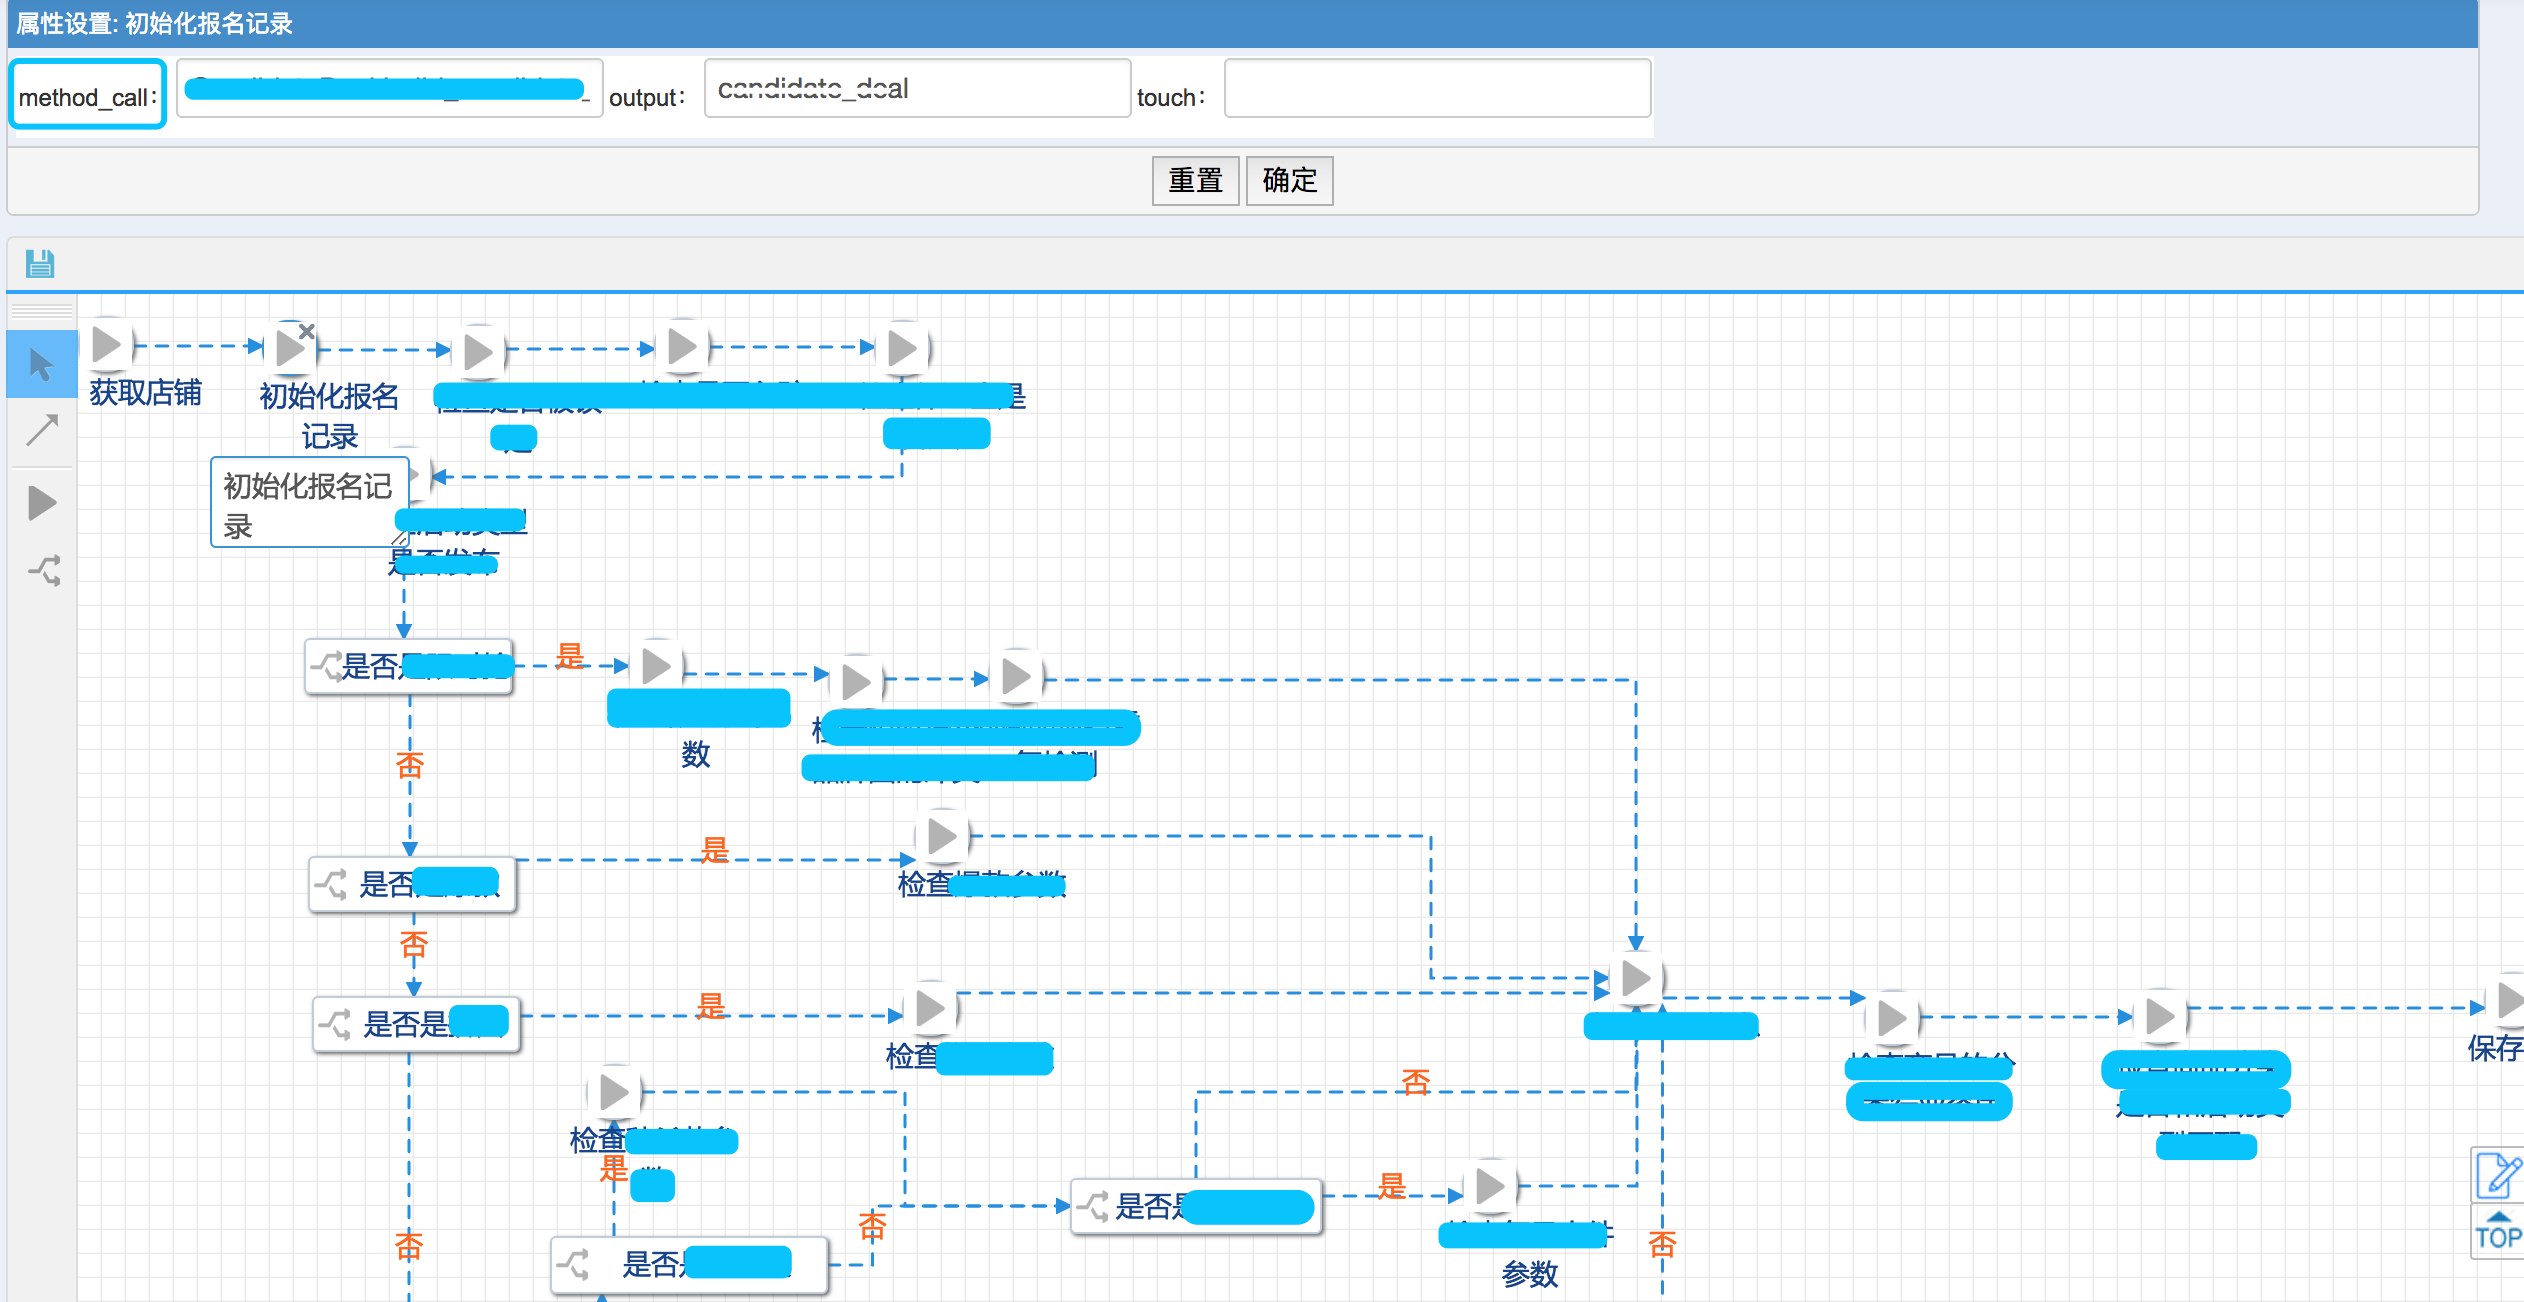Focus the output input field
2524x1302 pixels.
pyautogui.click(x=916, y=89)
